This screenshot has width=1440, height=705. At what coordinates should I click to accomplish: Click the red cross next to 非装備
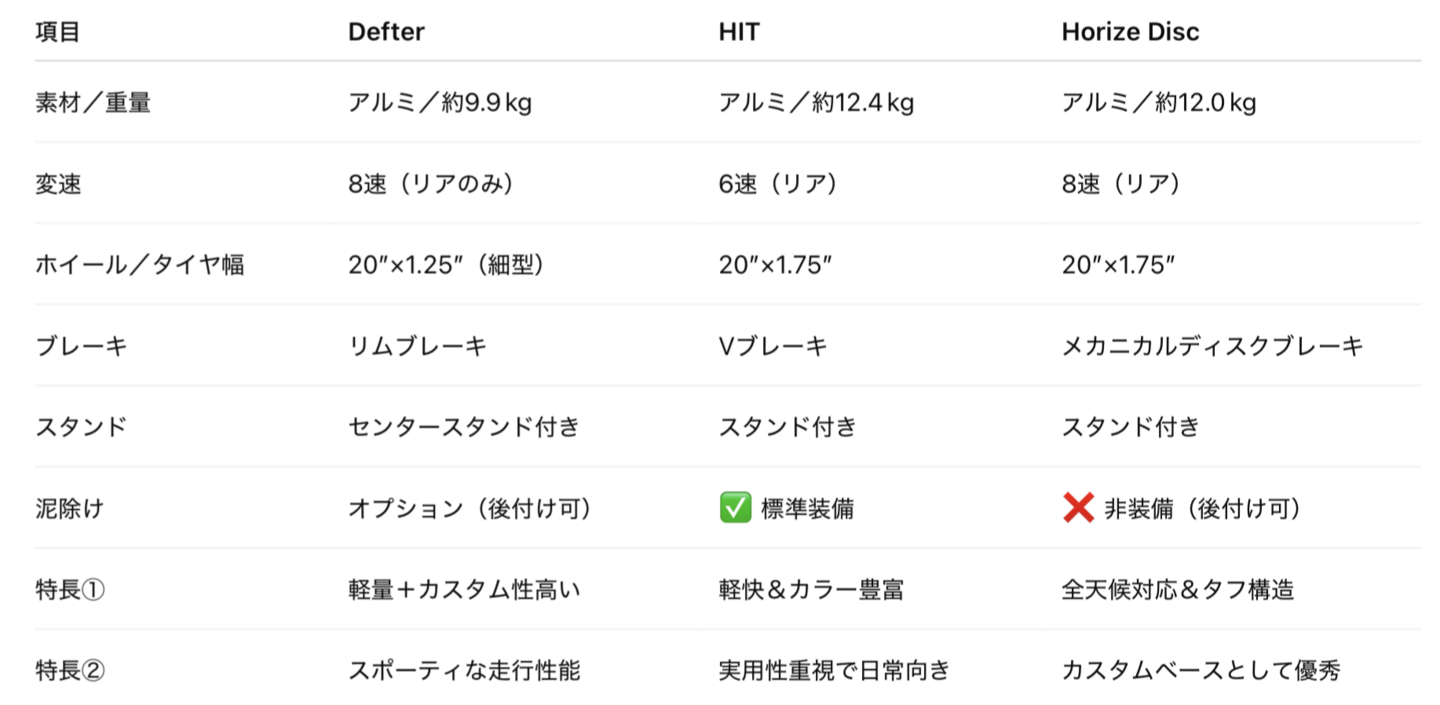[1078, 509]
